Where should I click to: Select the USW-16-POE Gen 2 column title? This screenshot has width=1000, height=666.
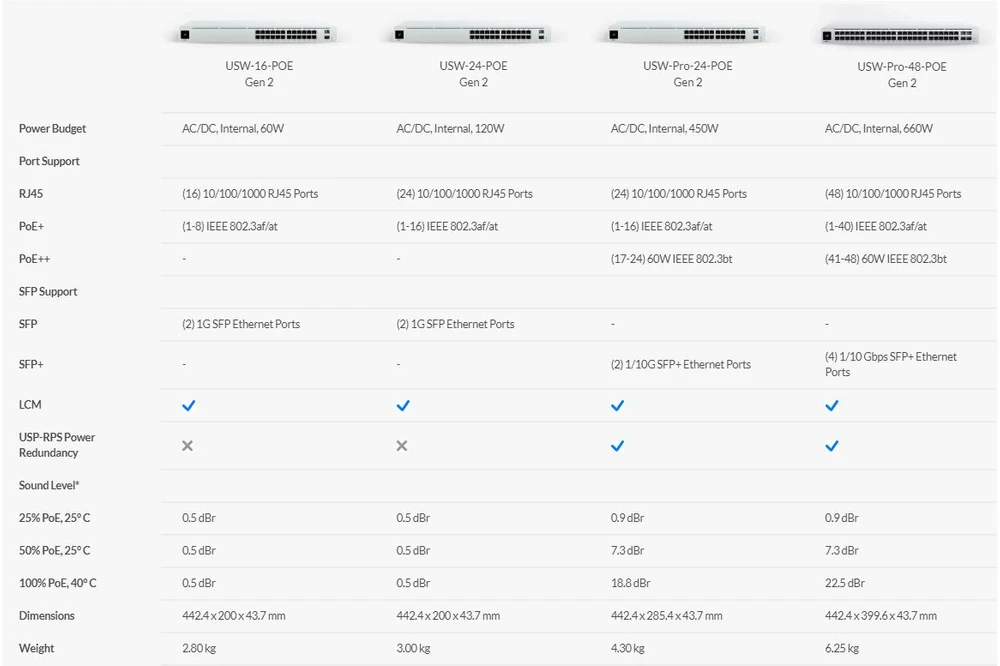258,74
